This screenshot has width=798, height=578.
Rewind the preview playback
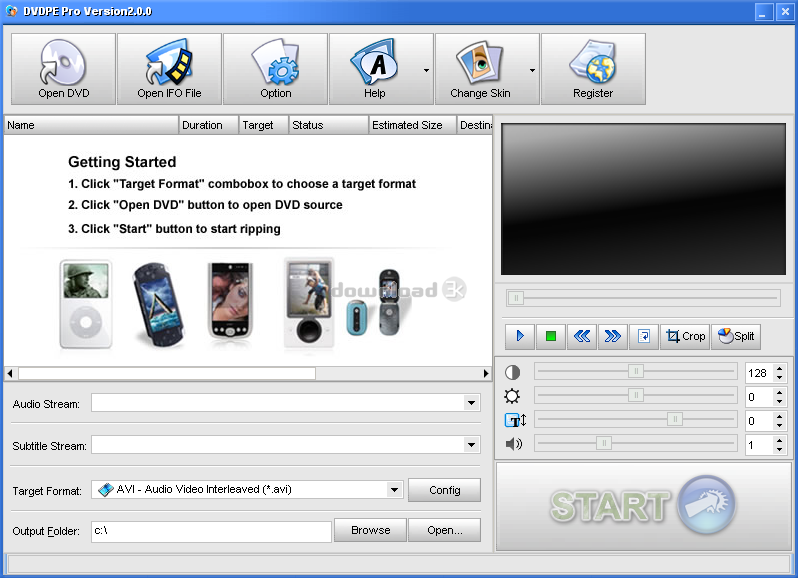[x=582, y=336]
